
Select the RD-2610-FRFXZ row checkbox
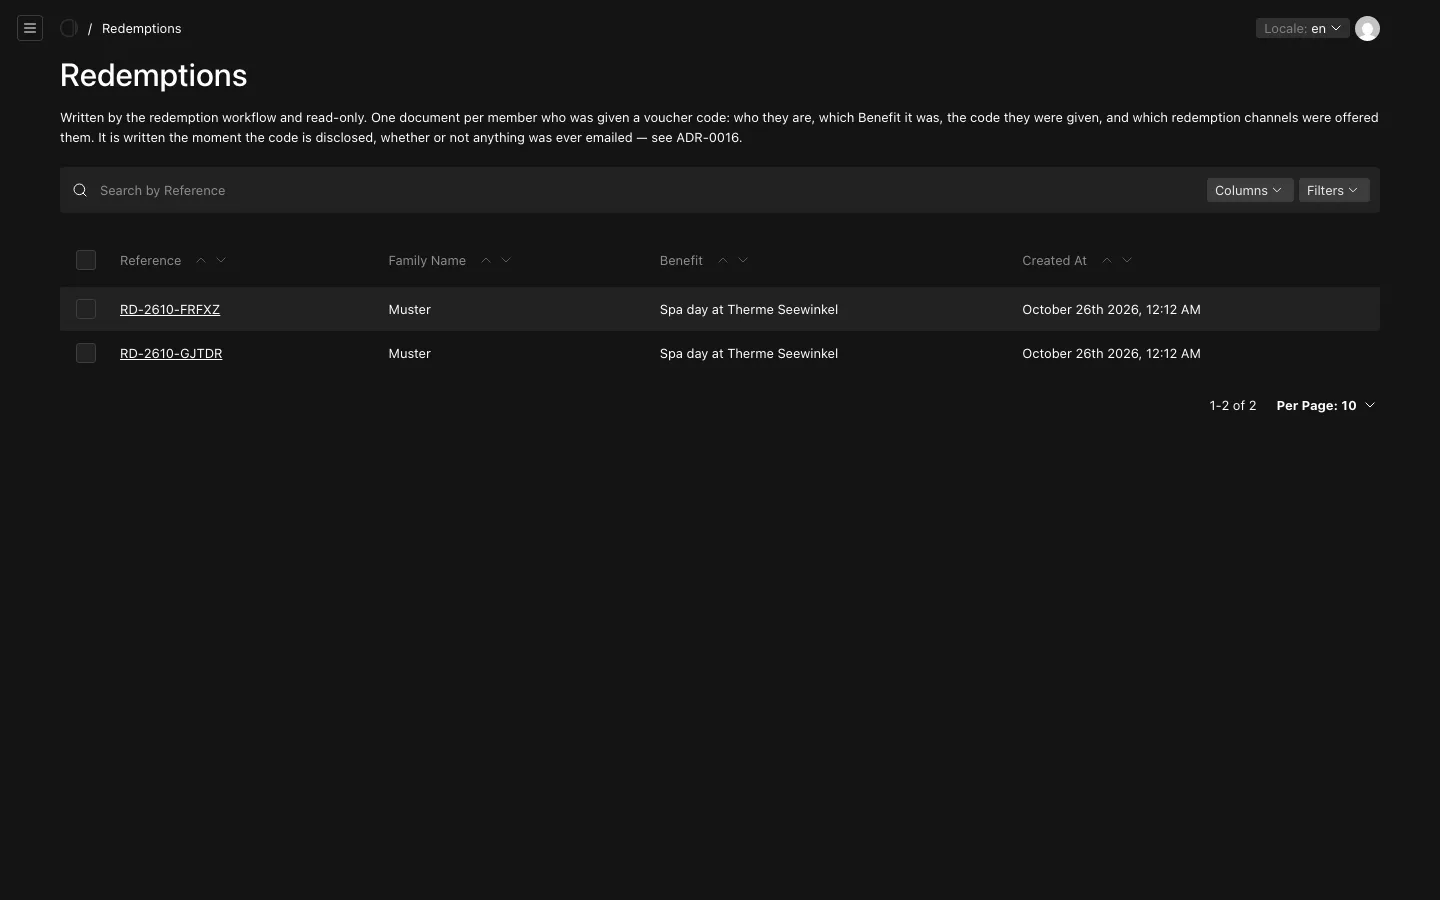(86, 309)
